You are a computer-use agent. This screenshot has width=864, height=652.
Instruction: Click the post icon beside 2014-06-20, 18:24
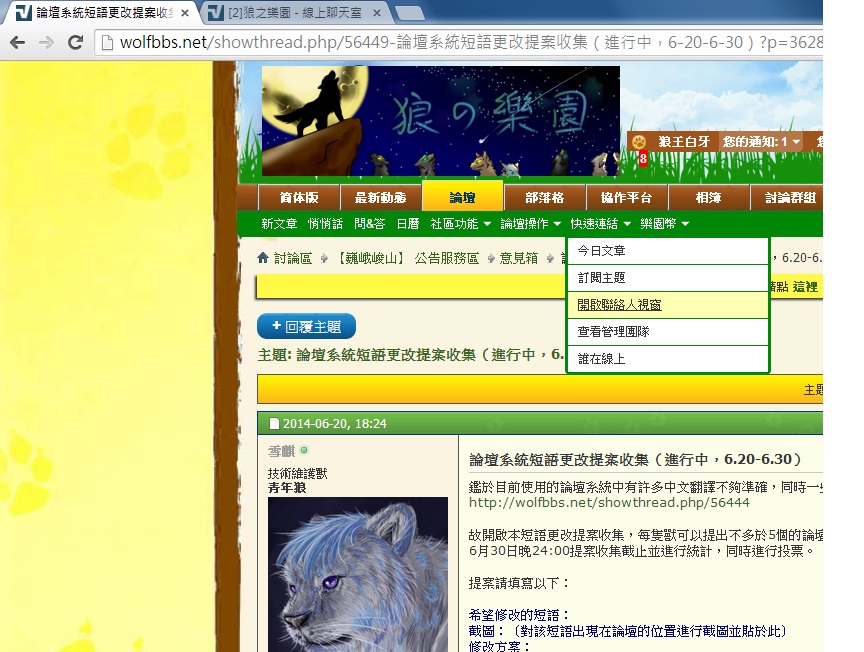coord(274,423)
